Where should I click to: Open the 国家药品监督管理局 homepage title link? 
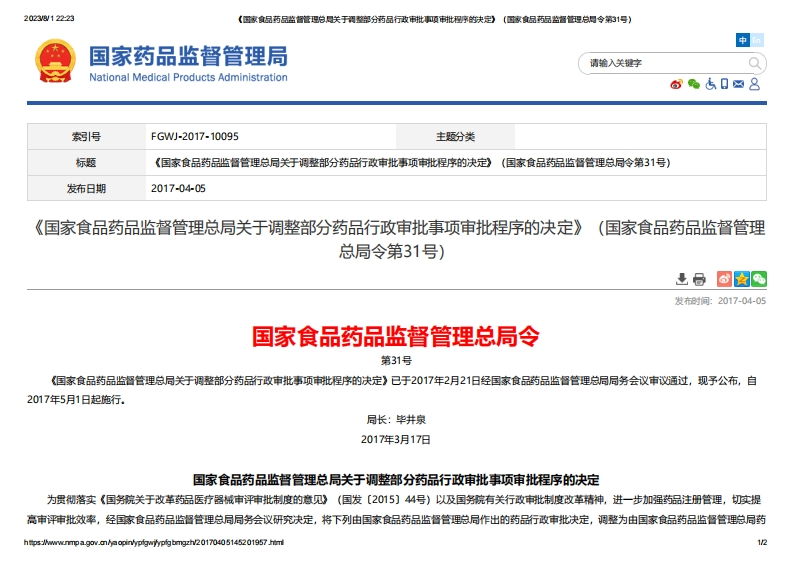click(x=188, y=57)
